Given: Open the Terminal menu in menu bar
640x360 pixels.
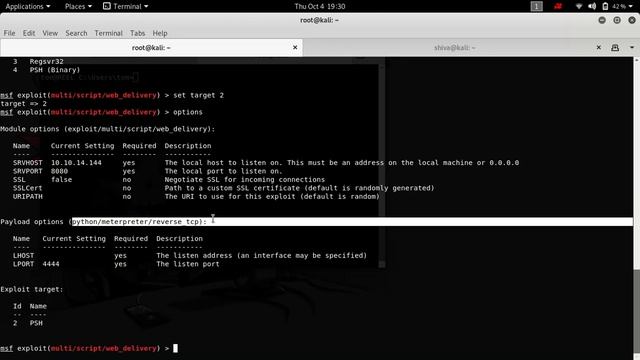Looking at the screenshot, I should pyautogui.click(x=108, y=33).
